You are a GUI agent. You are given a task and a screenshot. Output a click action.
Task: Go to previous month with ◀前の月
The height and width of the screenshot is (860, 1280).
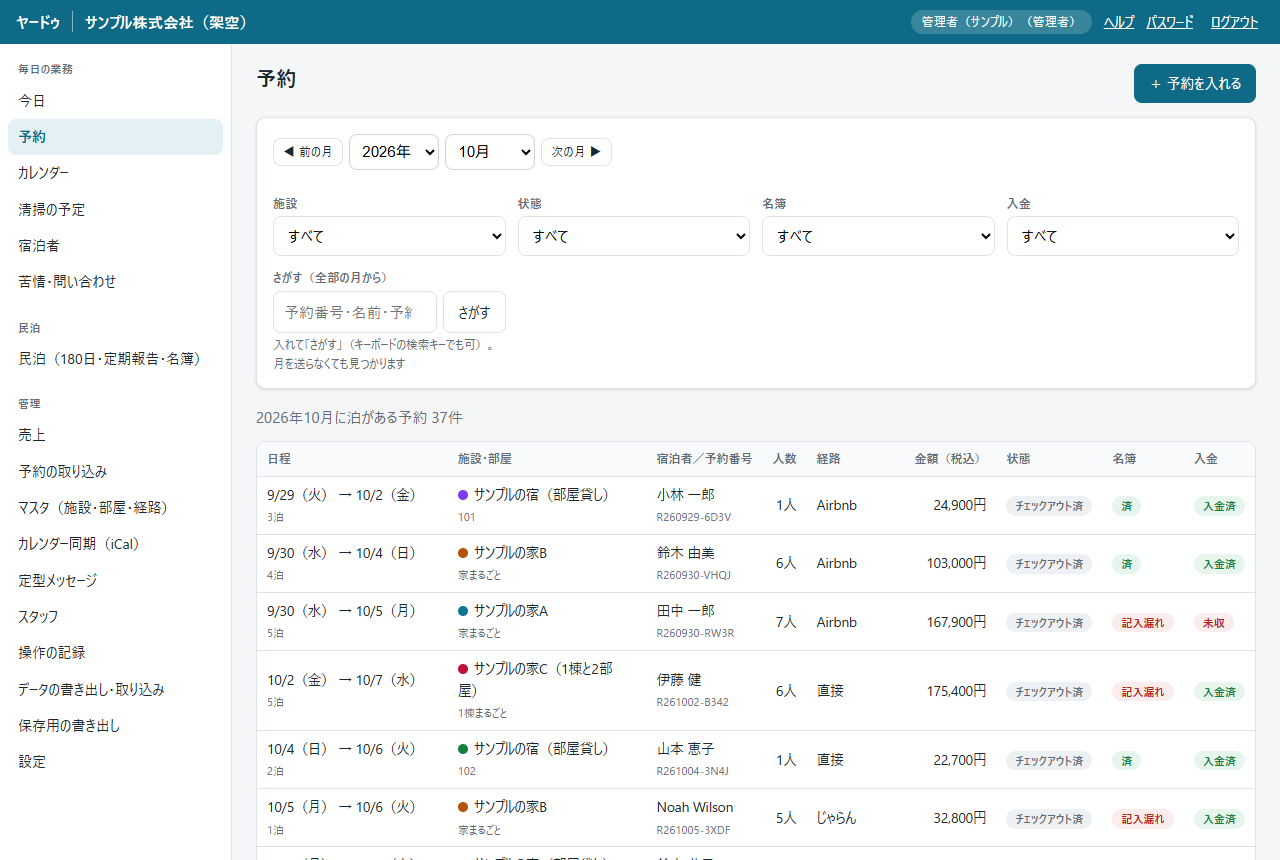tap(308, 152)
